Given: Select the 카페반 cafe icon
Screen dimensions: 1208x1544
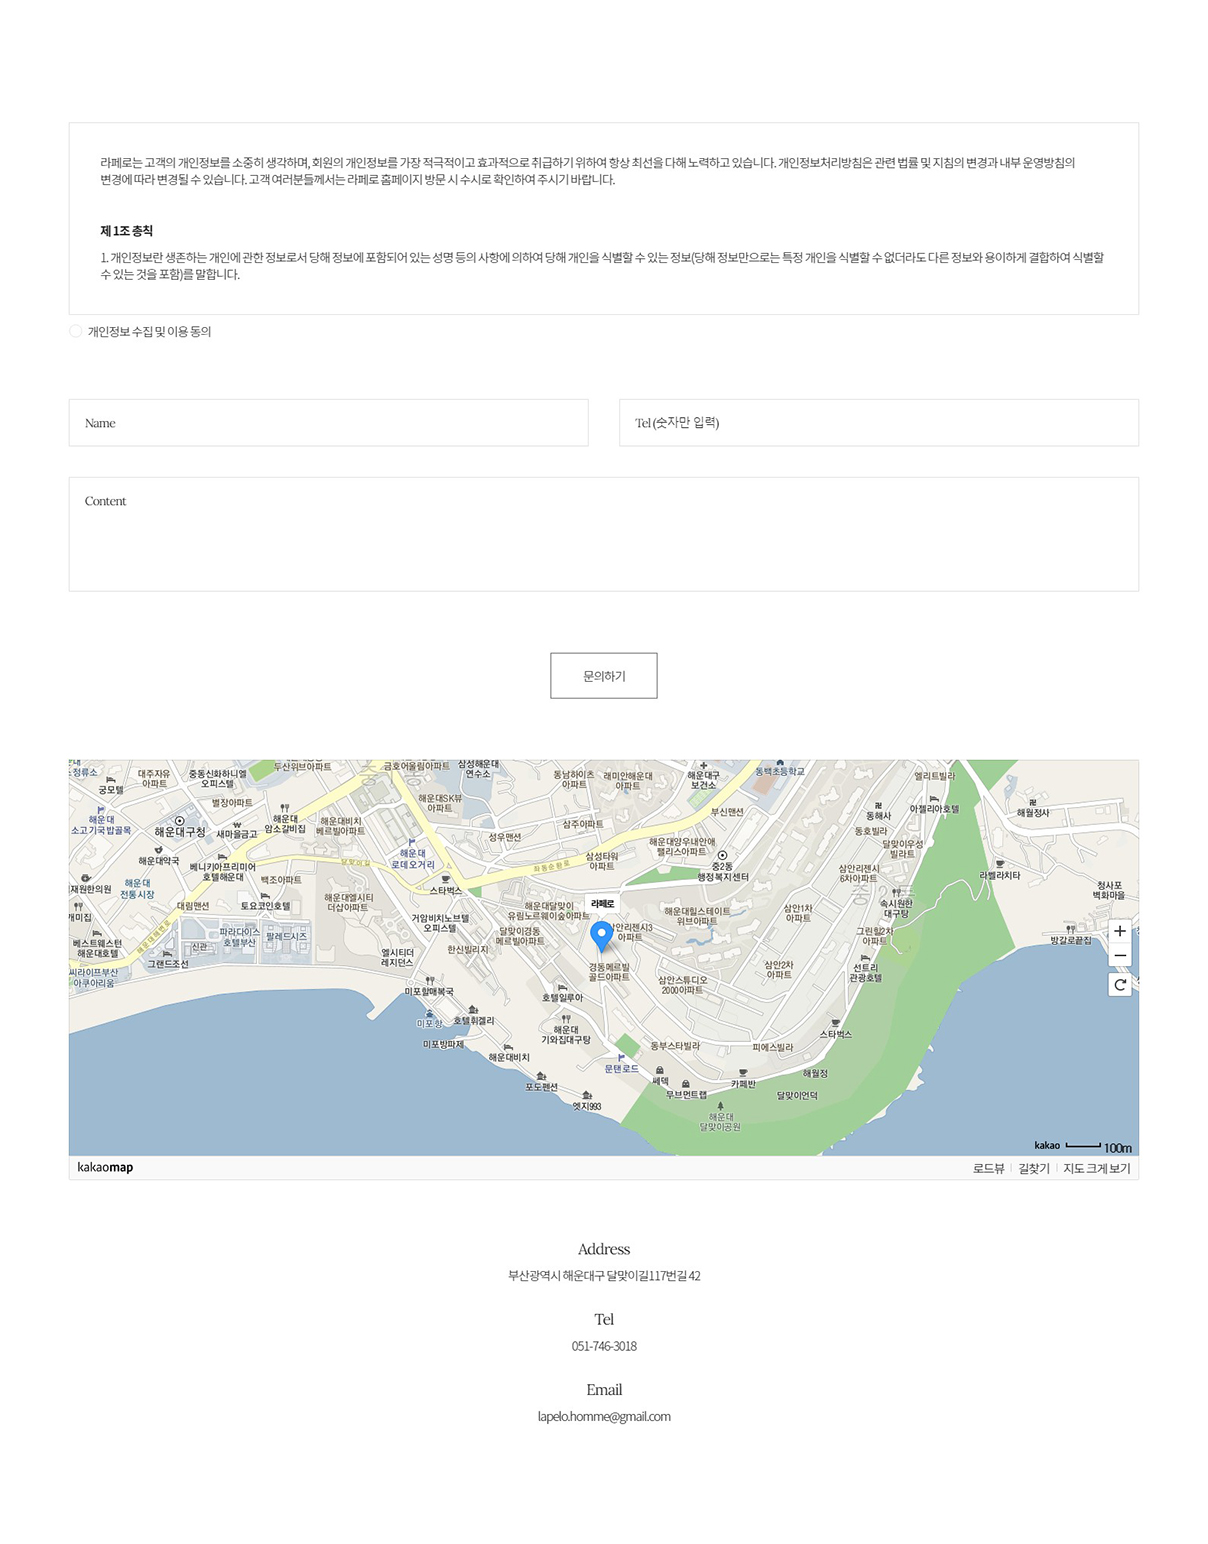Looking at the screenshot, I should tap(742, 1073).
